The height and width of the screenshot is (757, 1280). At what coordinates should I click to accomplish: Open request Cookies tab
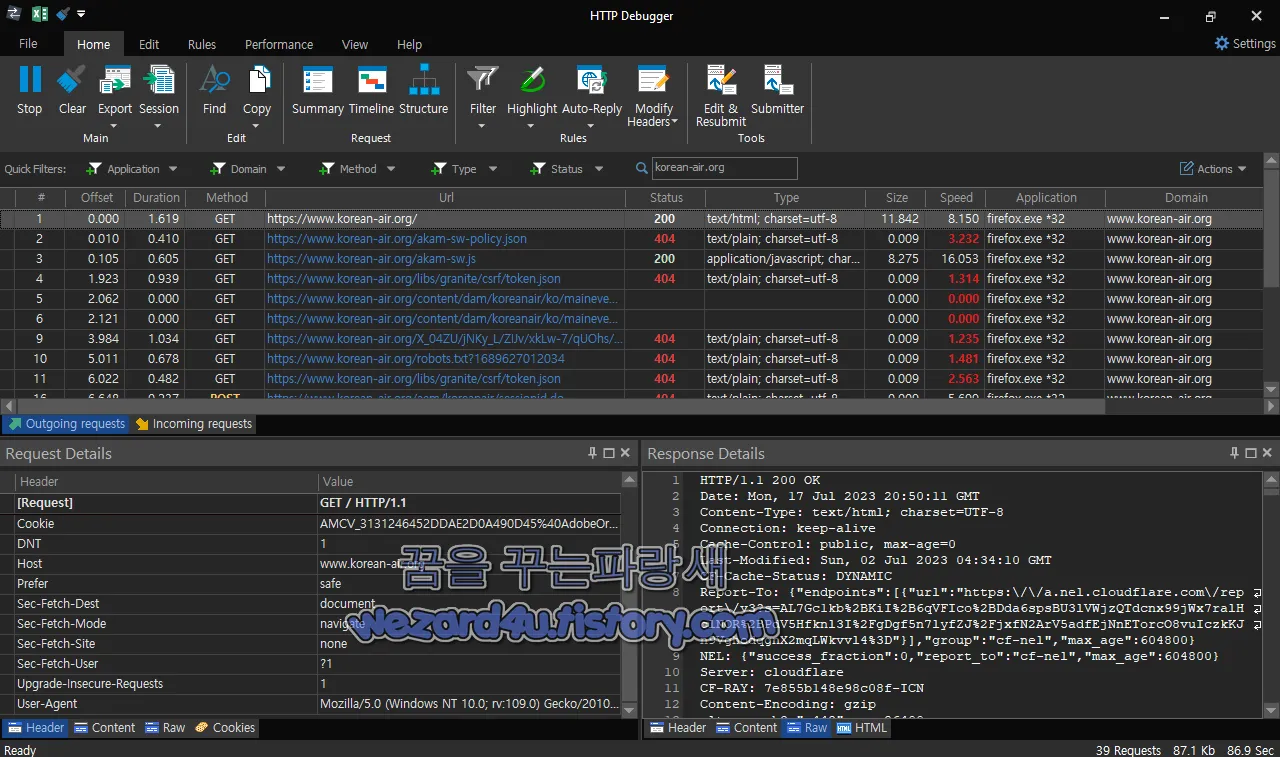(x=225, y=728)
